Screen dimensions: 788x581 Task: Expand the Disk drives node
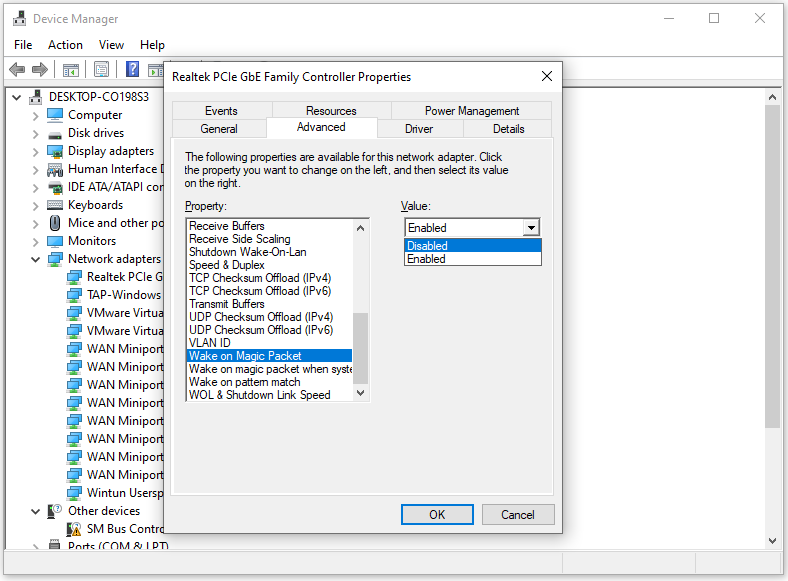click(x=35, y=134)
